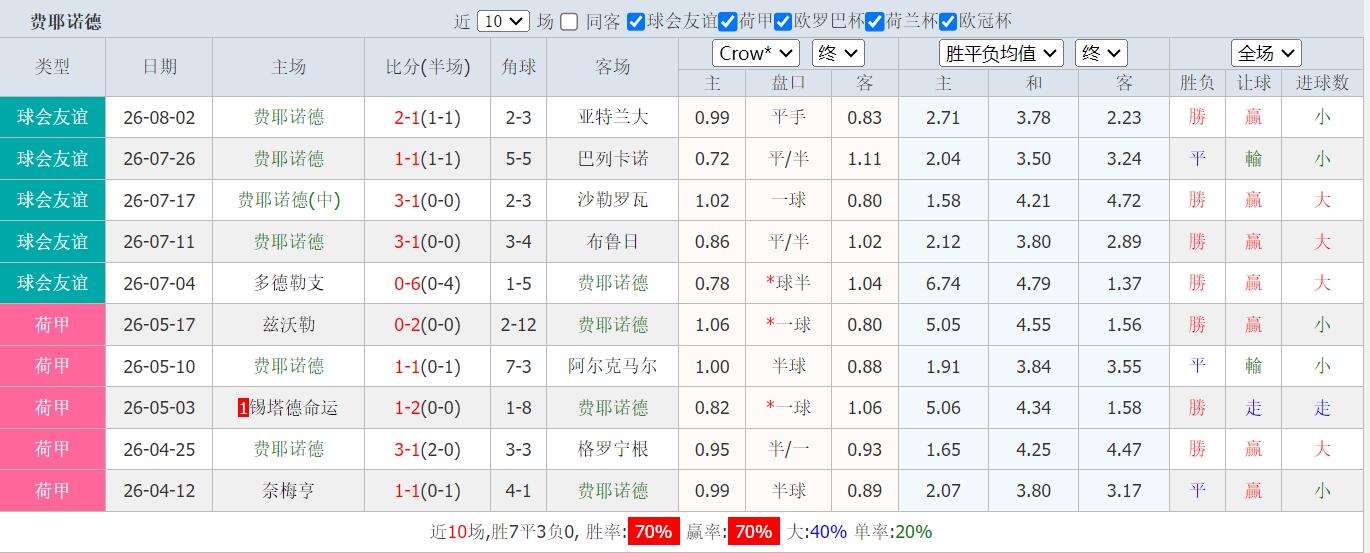
Task: Click the 类型 column header
Action: click(x=53, y=67)
